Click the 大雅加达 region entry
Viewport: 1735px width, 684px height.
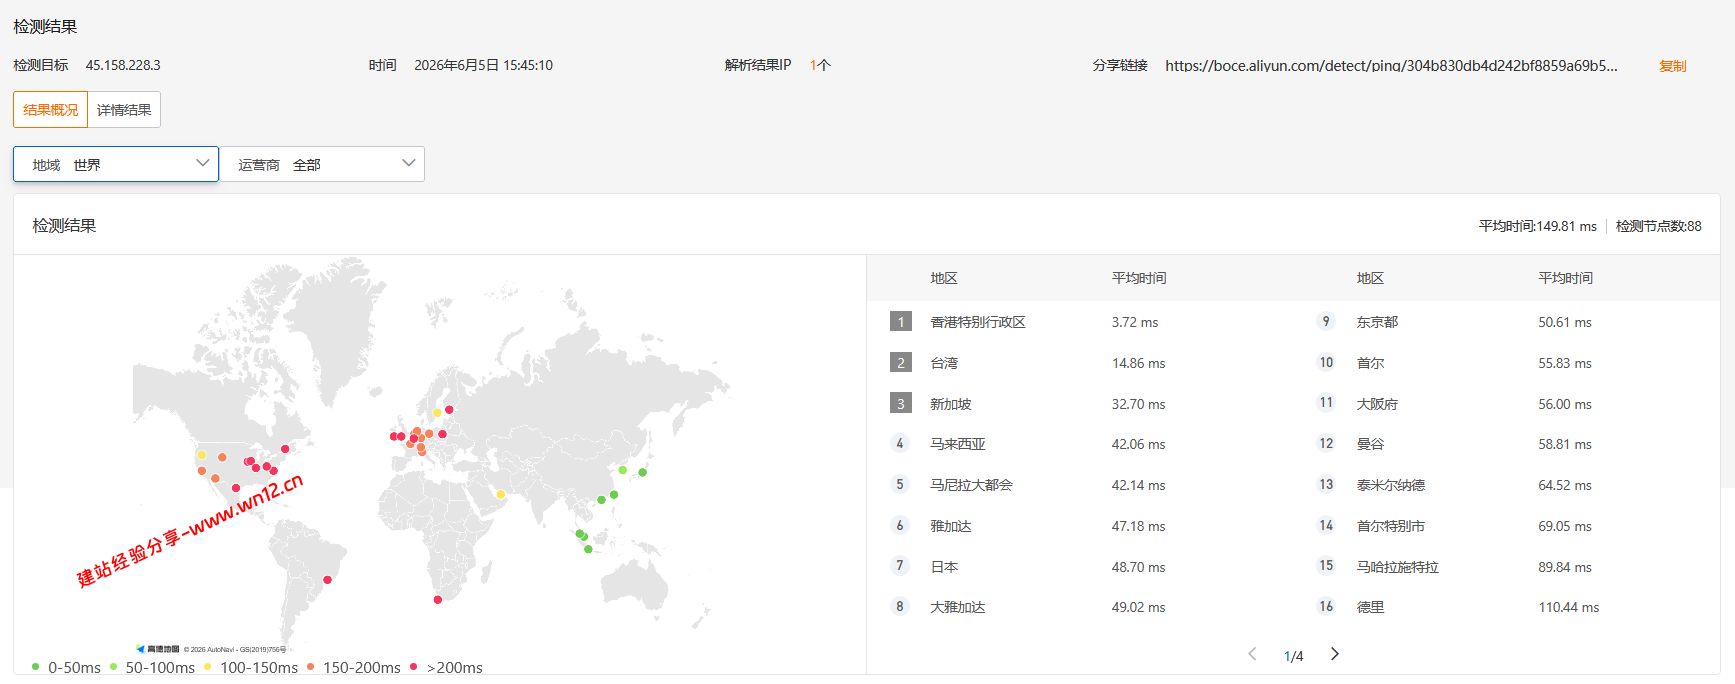[x=958, y=607]
